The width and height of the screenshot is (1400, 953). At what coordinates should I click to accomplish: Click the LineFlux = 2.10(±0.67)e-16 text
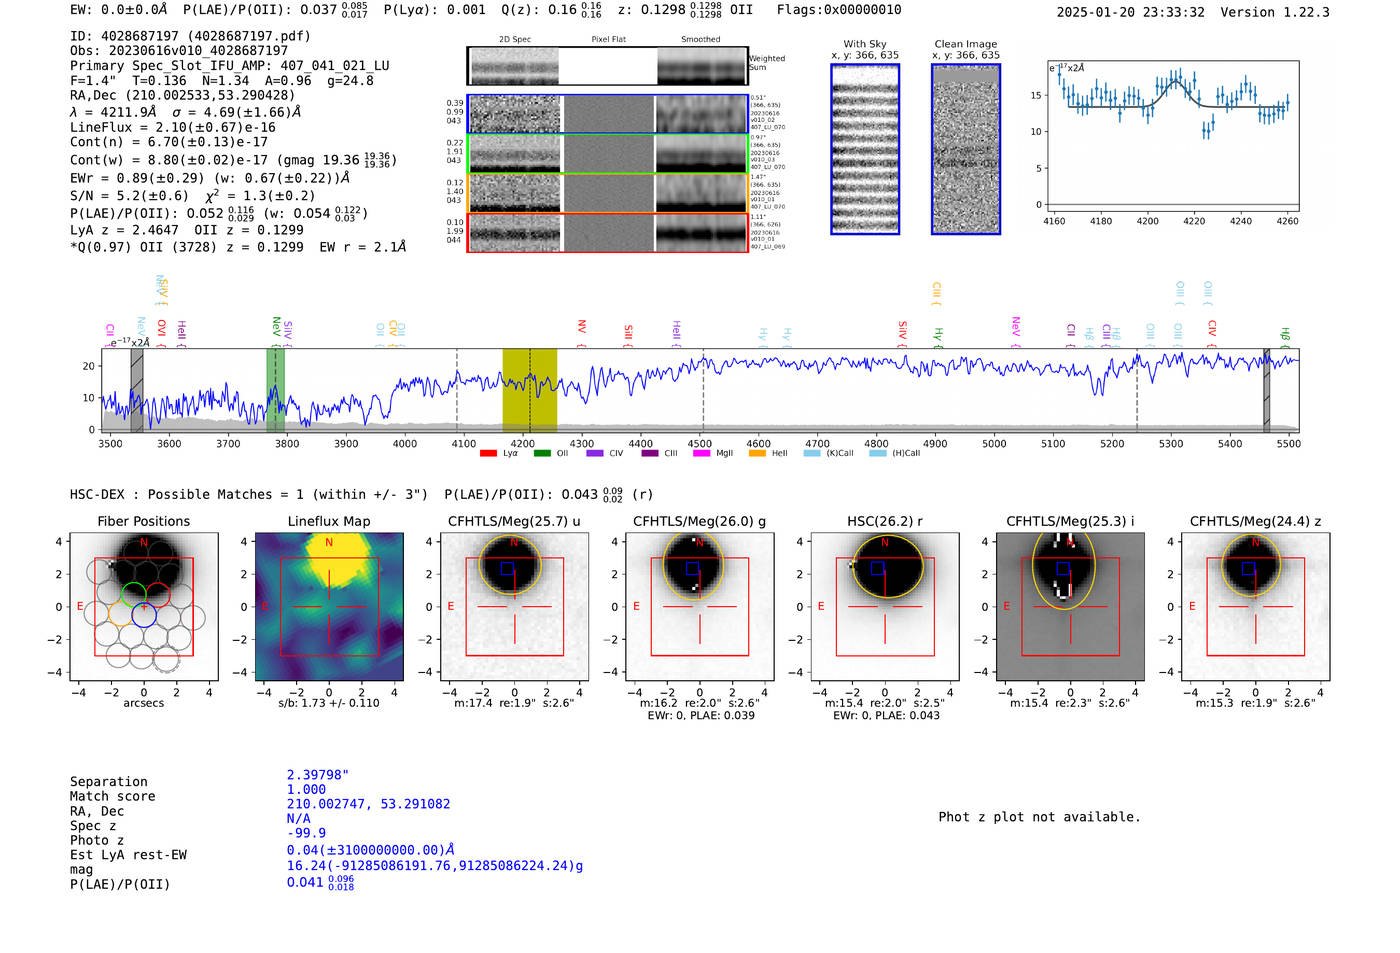click(173, 127)
